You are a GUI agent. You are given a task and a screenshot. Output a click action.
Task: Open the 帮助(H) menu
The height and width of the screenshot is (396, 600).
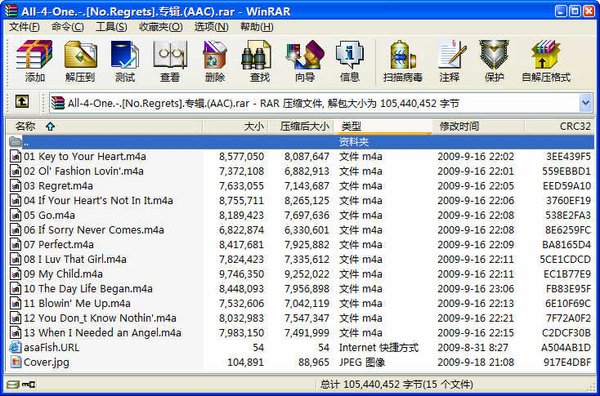pos(257,27)
